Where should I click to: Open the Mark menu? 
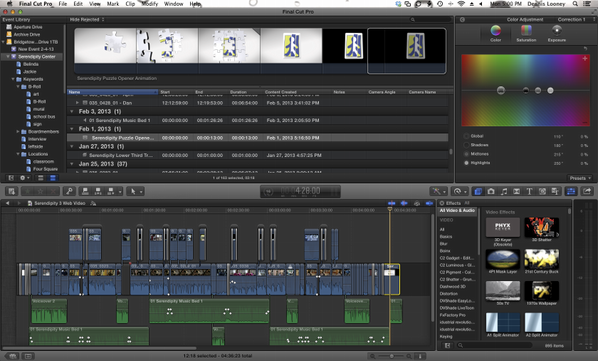pyautogui.click(x=113, y=4)
